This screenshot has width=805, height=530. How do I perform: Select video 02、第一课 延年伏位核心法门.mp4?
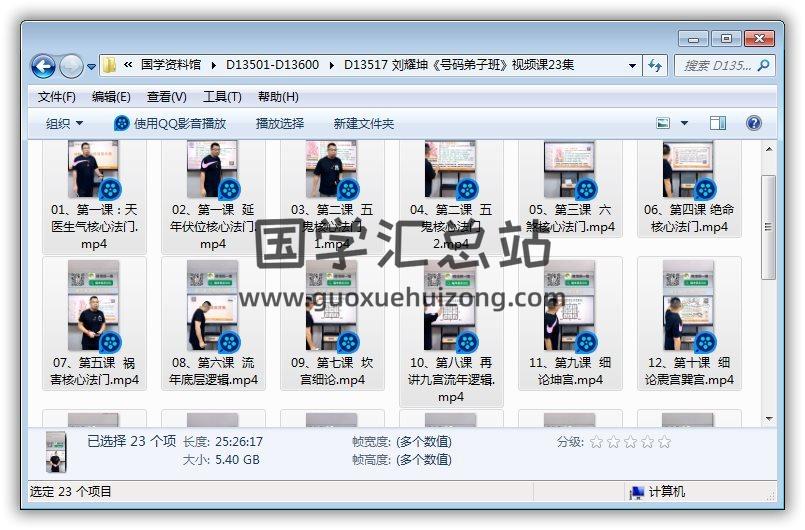point(213,197)
